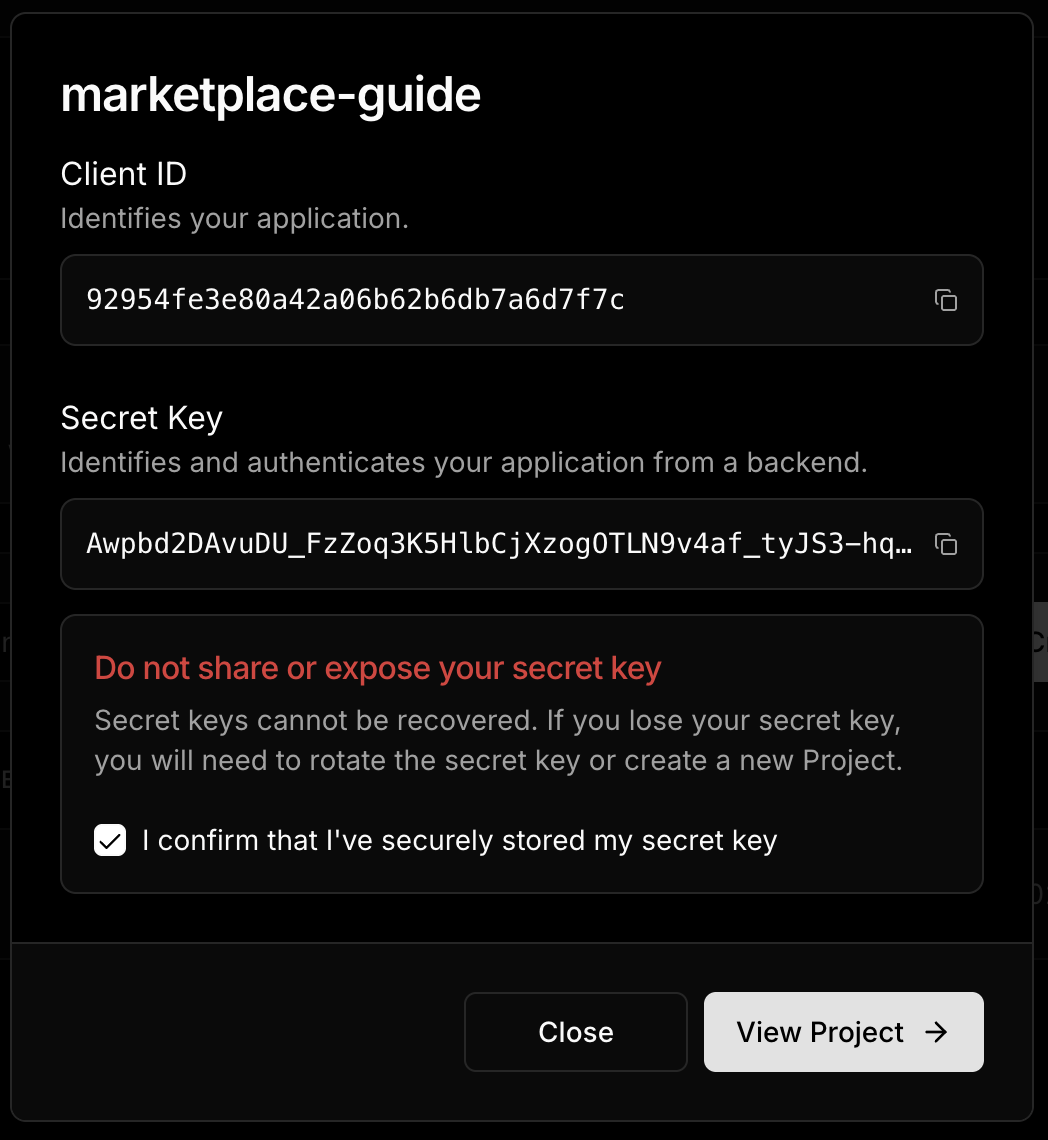
Task: Click the 'Do not share or expose your secret key' heading
Action: 378,667
